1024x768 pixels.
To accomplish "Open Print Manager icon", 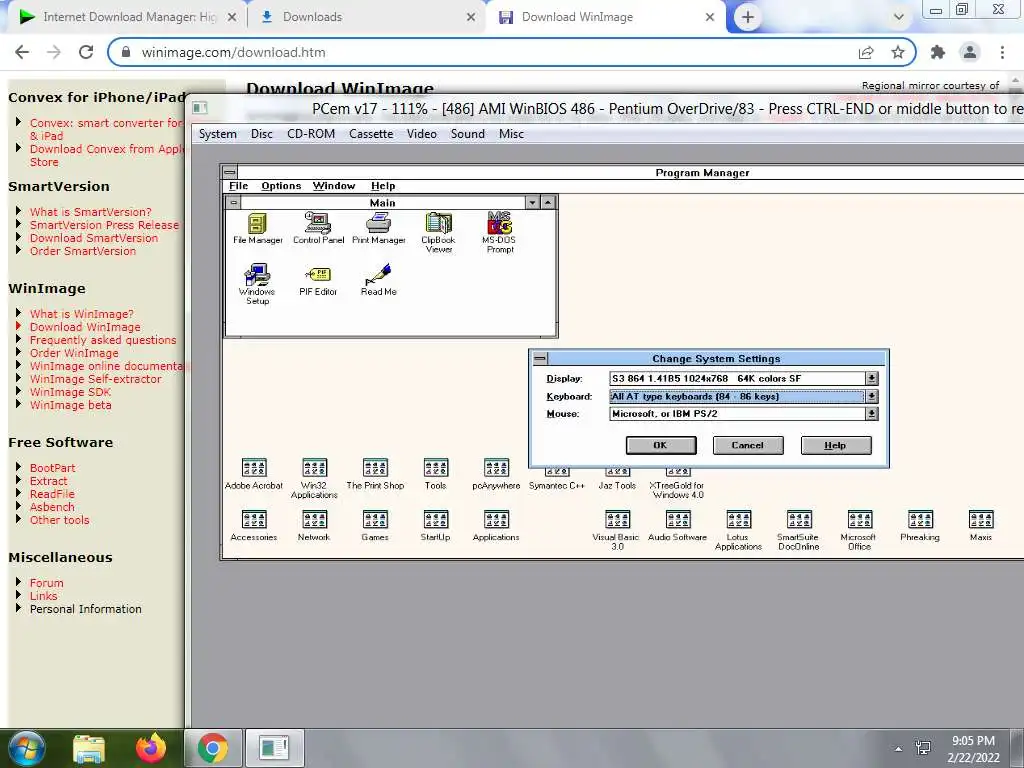I will point(379,229).
